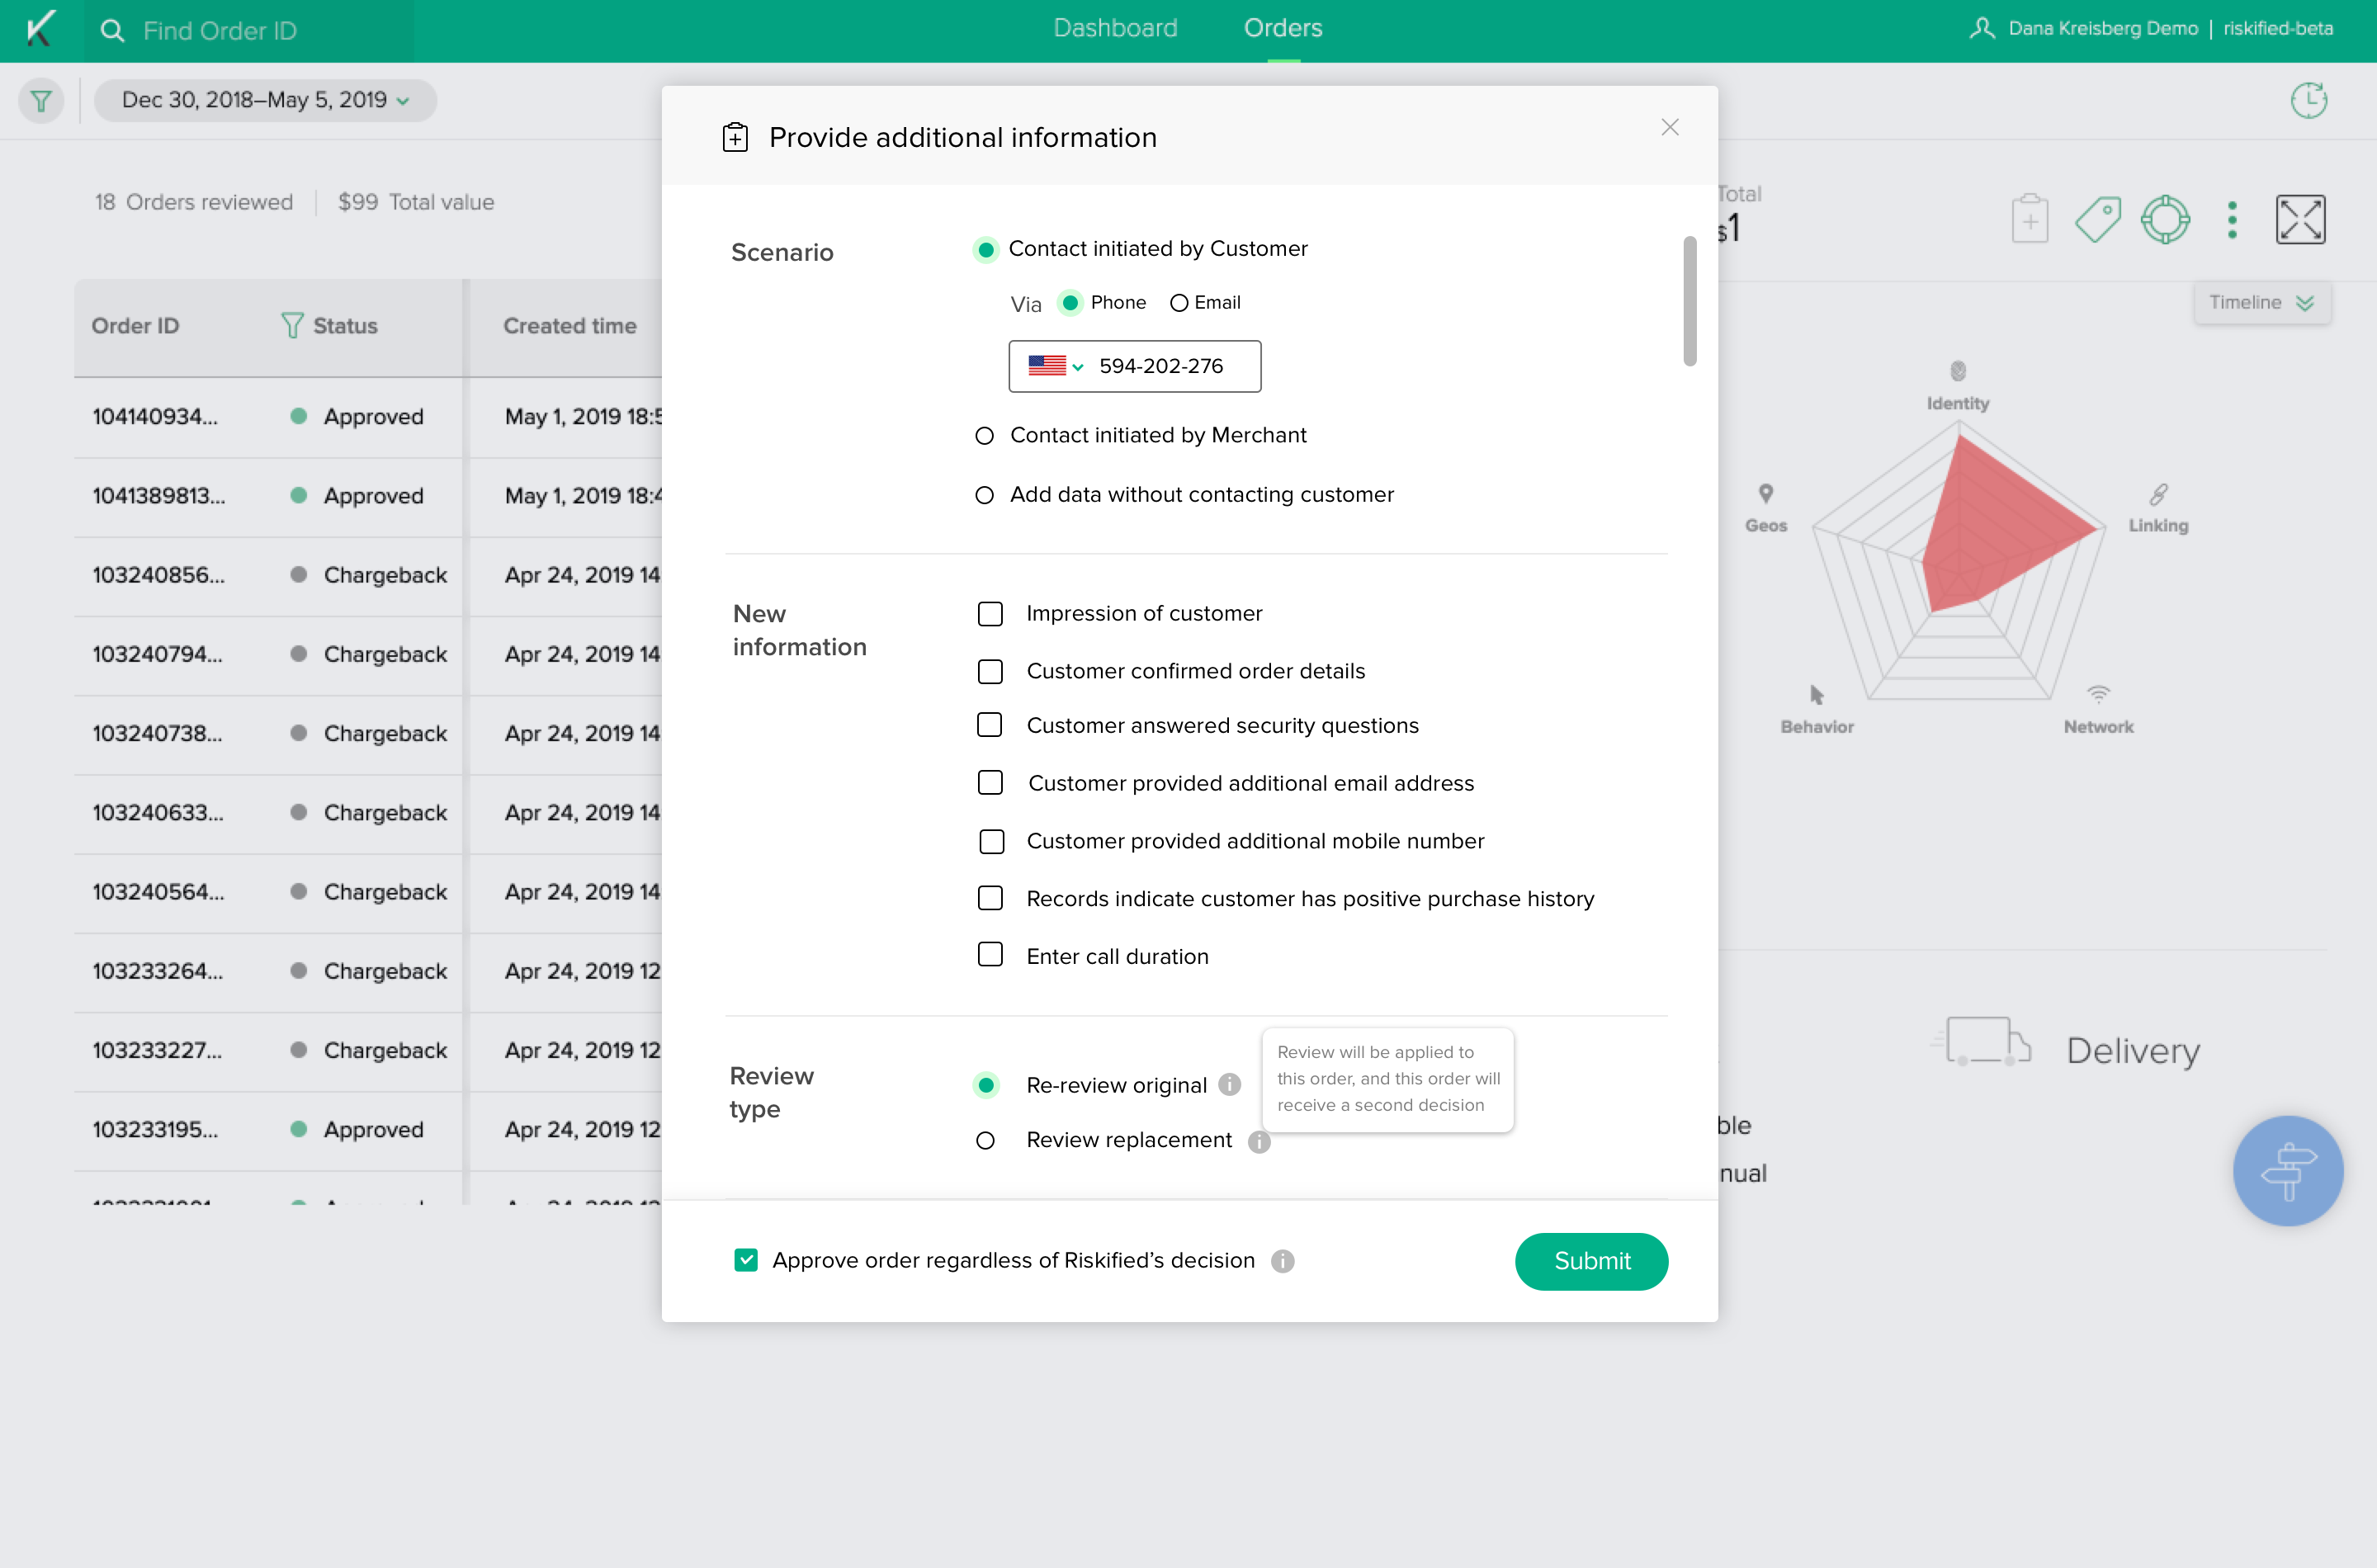The height and width of the screenshot is (1568, 2377).
Task: Open order row 103240738...
Action: [368, 733]
